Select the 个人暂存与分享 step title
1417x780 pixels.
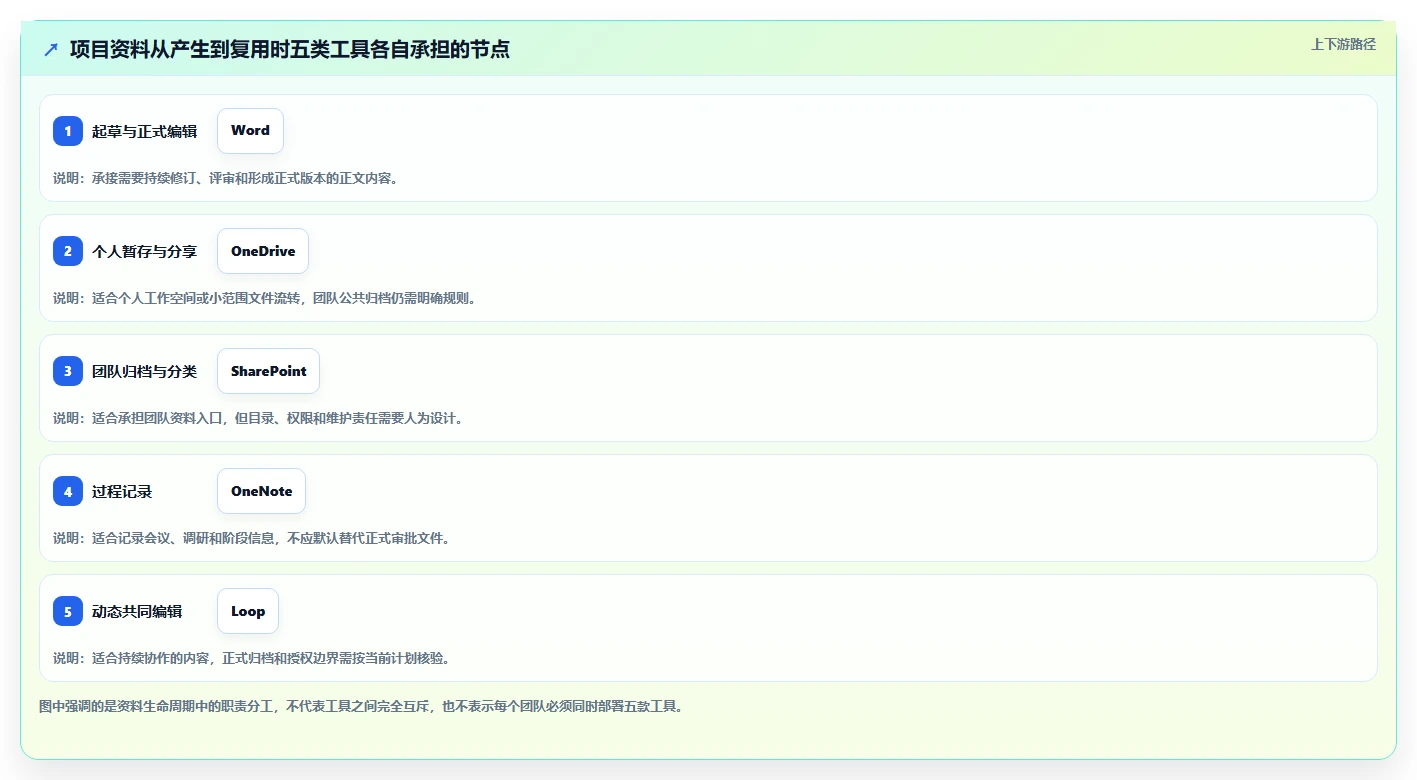coord(144,251)
